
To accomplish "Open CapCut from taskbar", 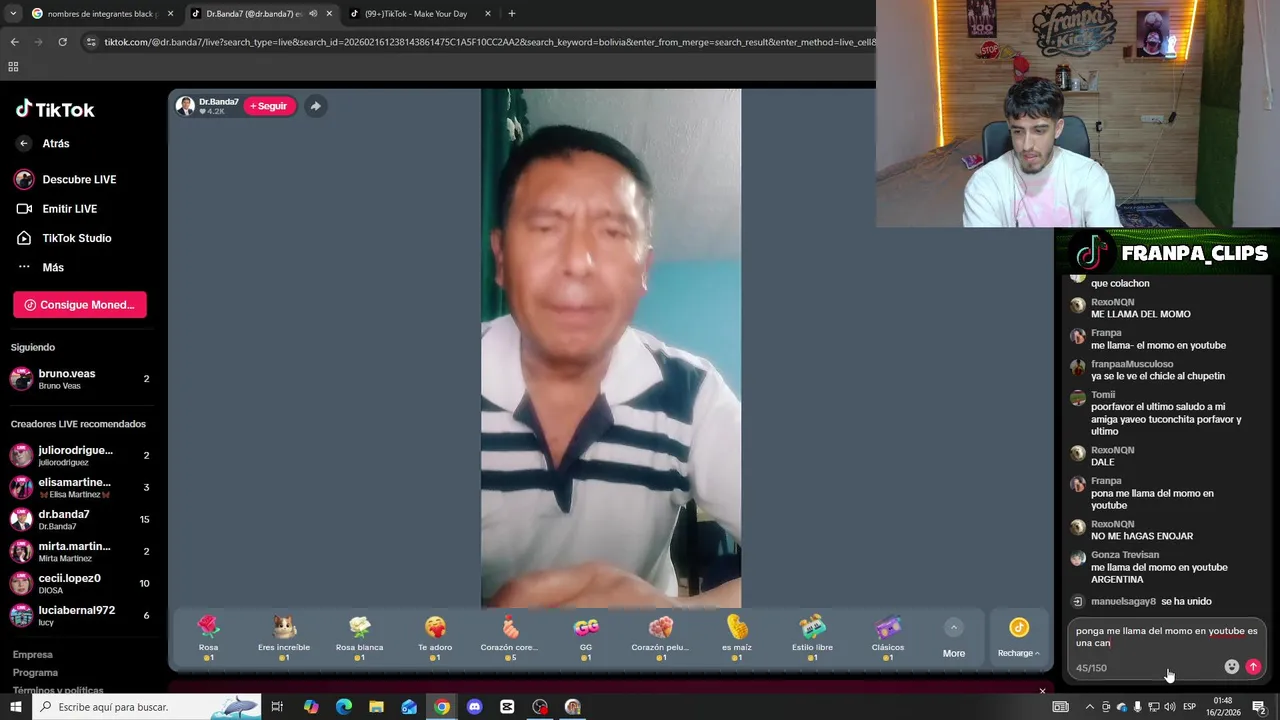I will pyautogui.click(x=507, y=707).
